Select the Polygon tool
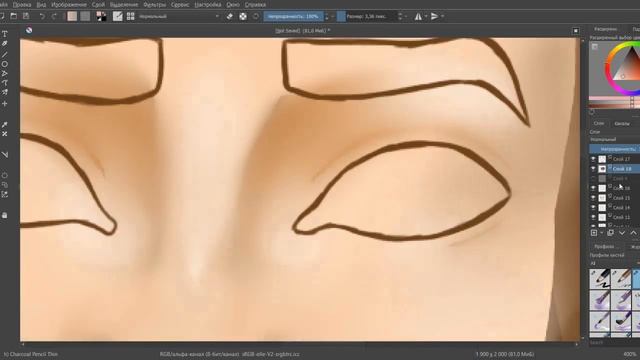 [4, 74]
